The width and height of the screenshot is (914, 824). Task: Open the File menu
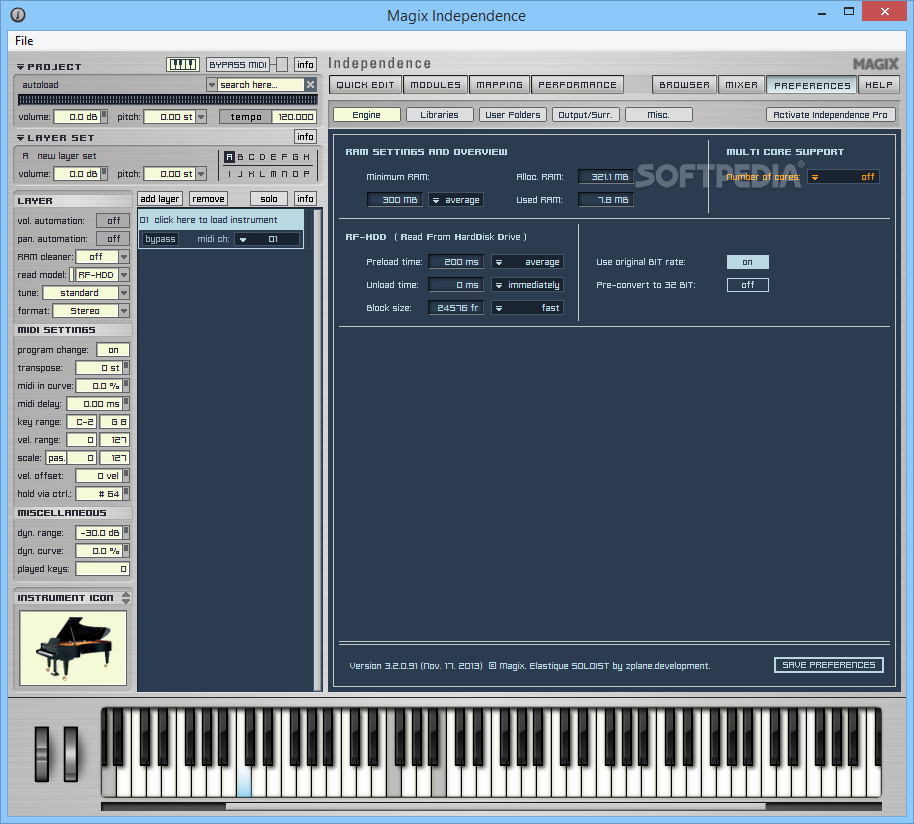coord(24,41)
